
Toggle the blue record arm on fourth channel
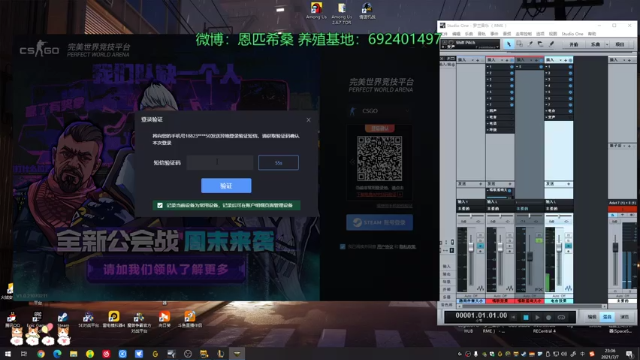pyautogui.click(x=568, y=247)
